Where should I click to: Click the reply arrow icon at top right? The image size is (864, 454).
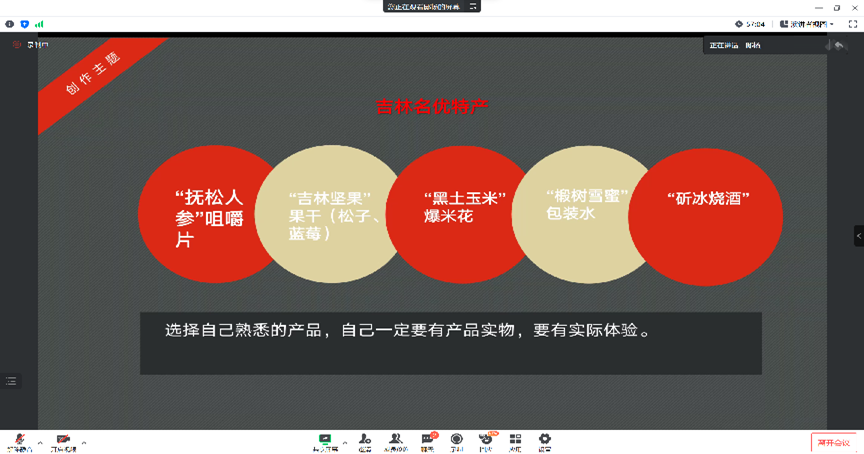point(839,45)
